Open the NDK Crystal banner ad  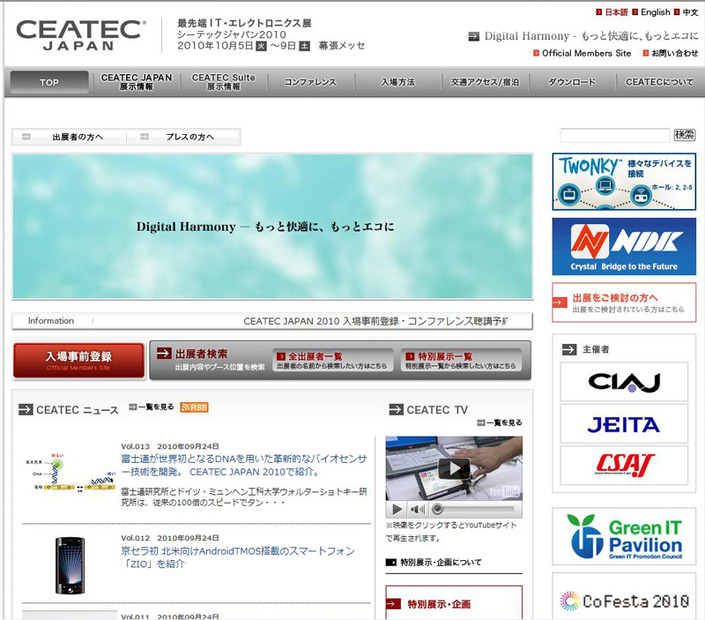pos(624,246)
